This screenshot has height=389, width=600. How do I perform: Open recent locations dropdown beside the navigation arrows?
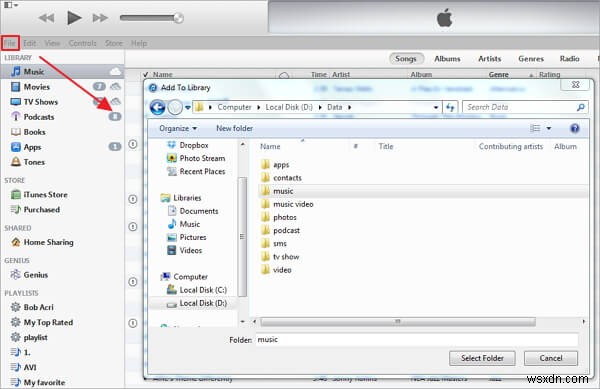tap(188, 107)
